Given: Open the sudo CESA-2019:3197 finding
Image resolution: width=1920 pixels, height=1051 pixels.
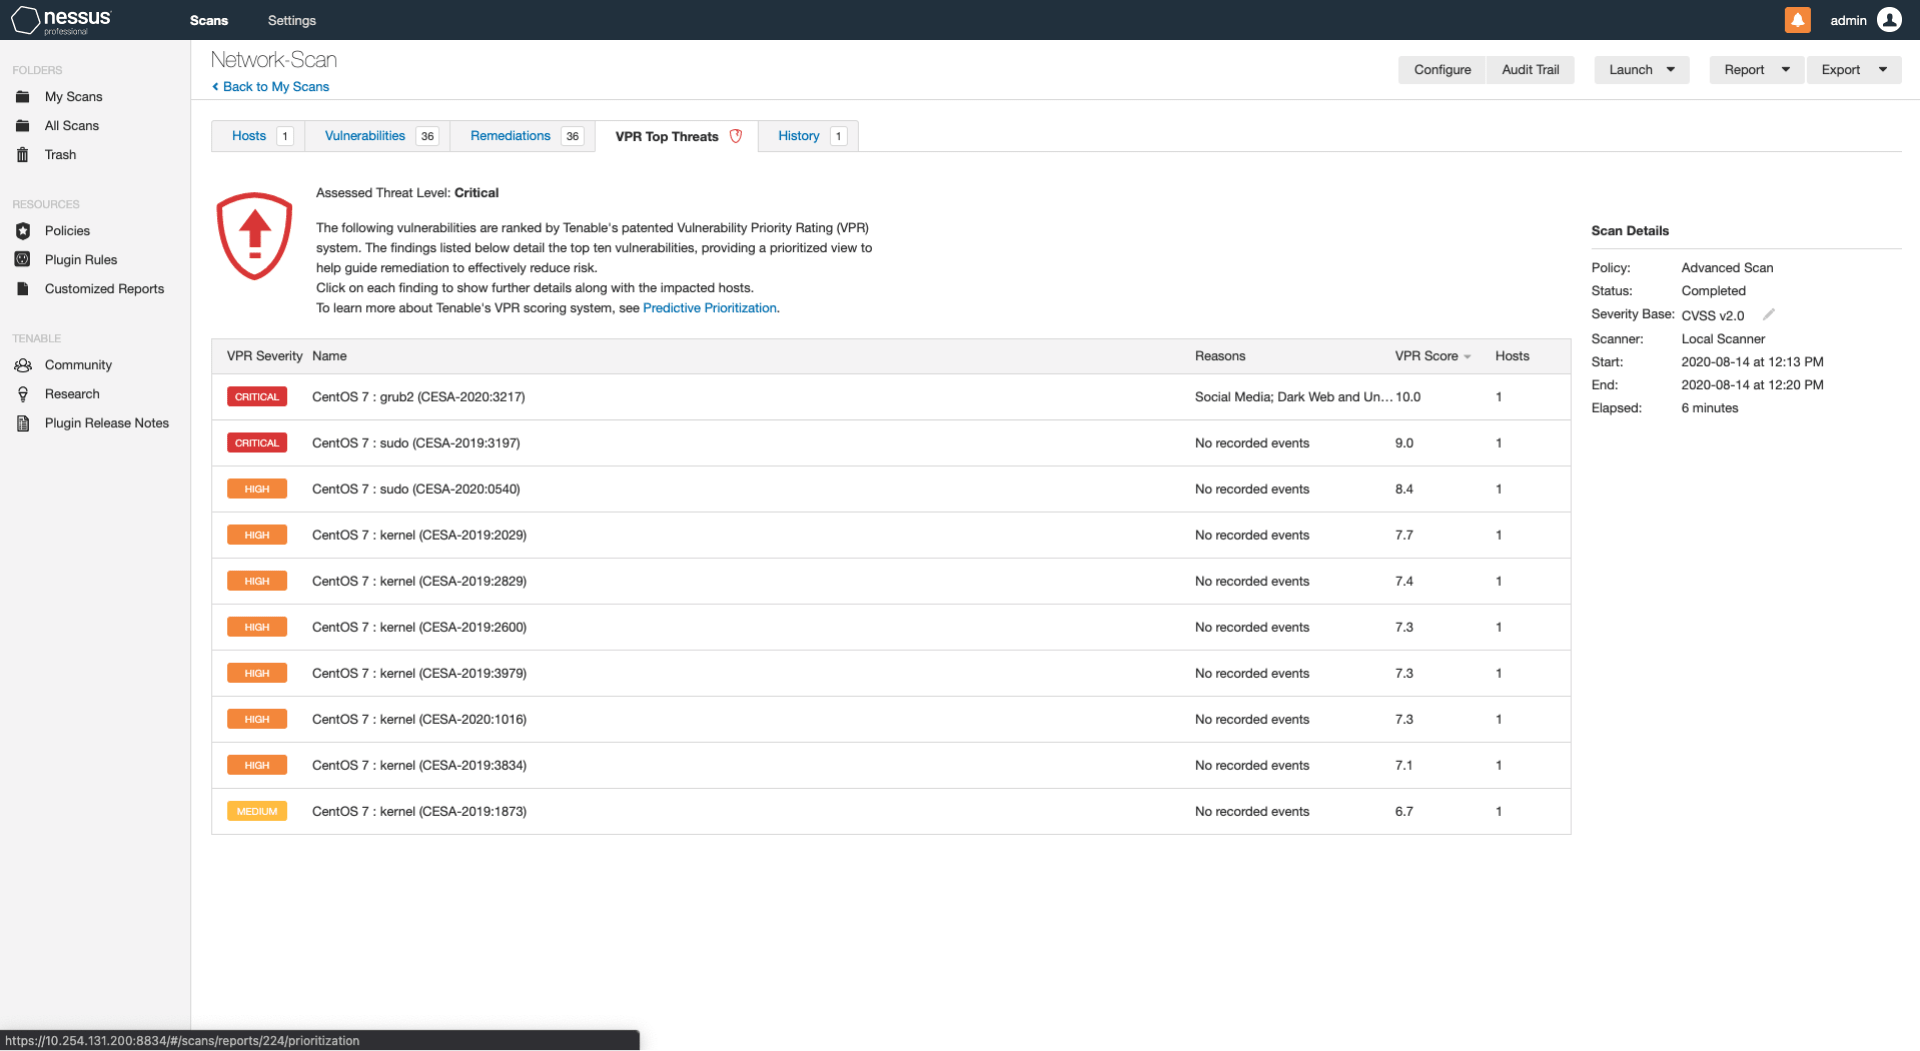Looking at the screenshot, I should coord(891,443).
